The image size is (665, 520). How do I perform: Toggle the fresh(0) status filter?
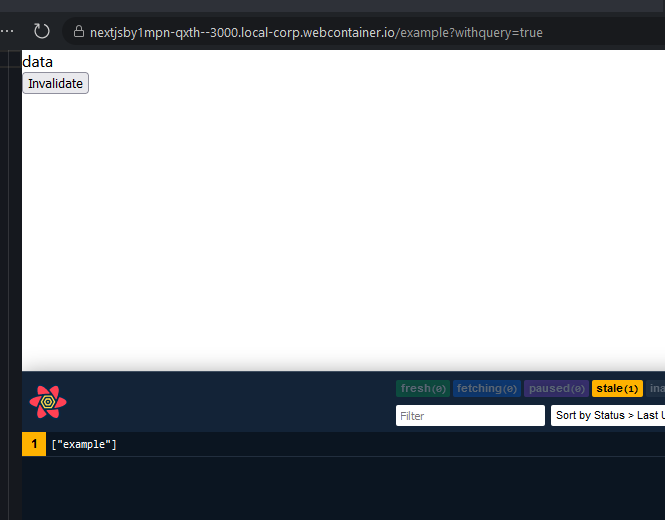[x=423, y=389]
